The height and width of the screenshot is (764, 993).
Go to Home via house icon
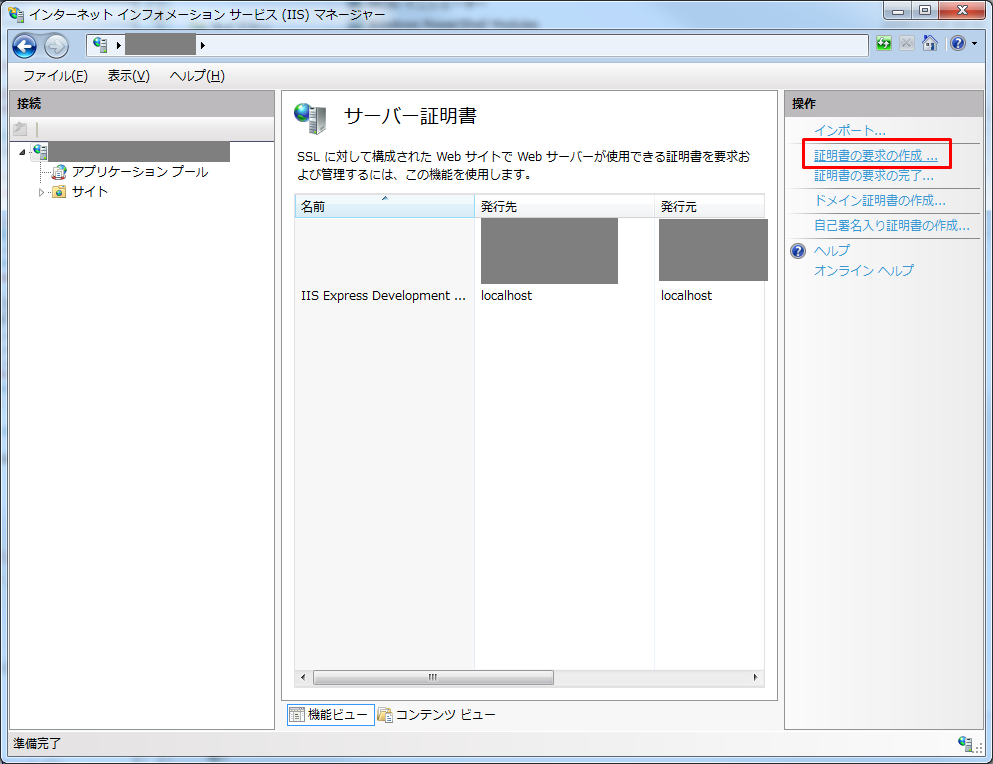click(929, 43)
